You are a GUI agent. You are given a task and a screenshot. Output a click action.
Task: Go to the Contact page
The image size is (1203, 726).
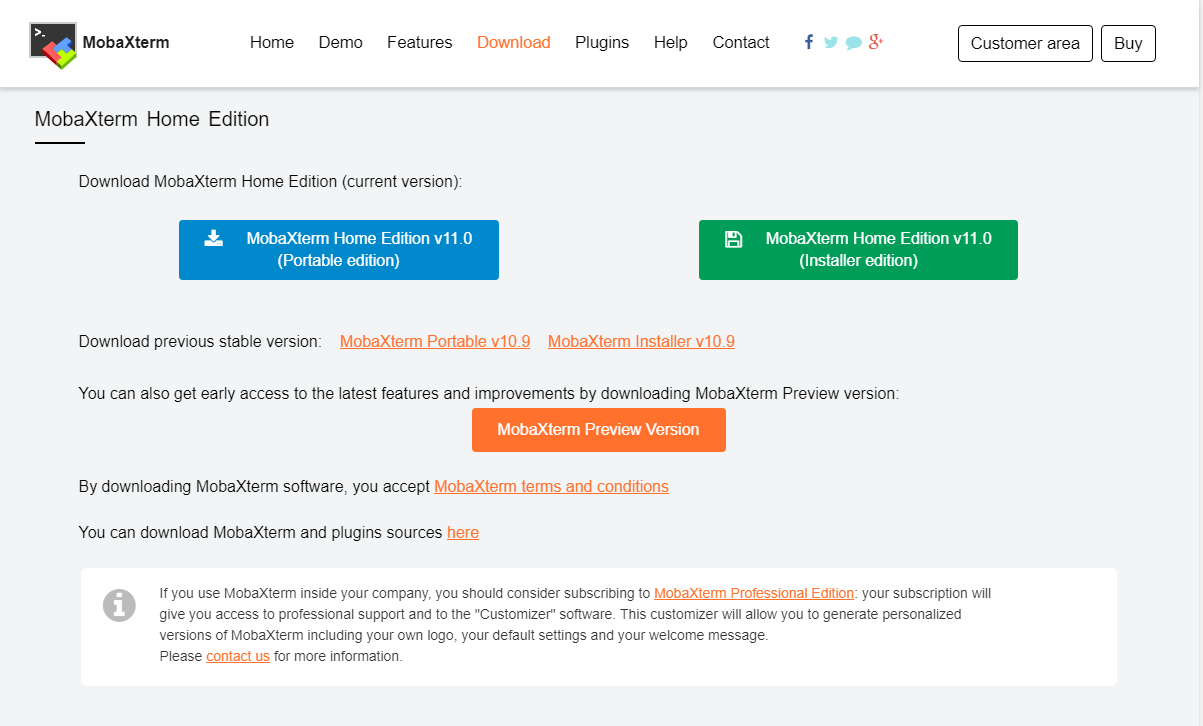[x=741, y=43]
